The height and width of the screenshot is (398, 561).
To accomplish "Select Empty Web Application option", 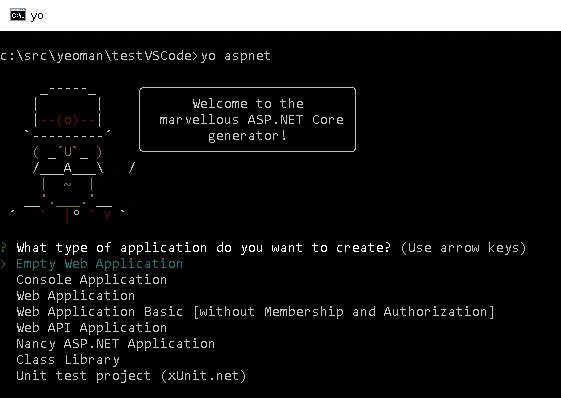I will (x=99, y=264).
